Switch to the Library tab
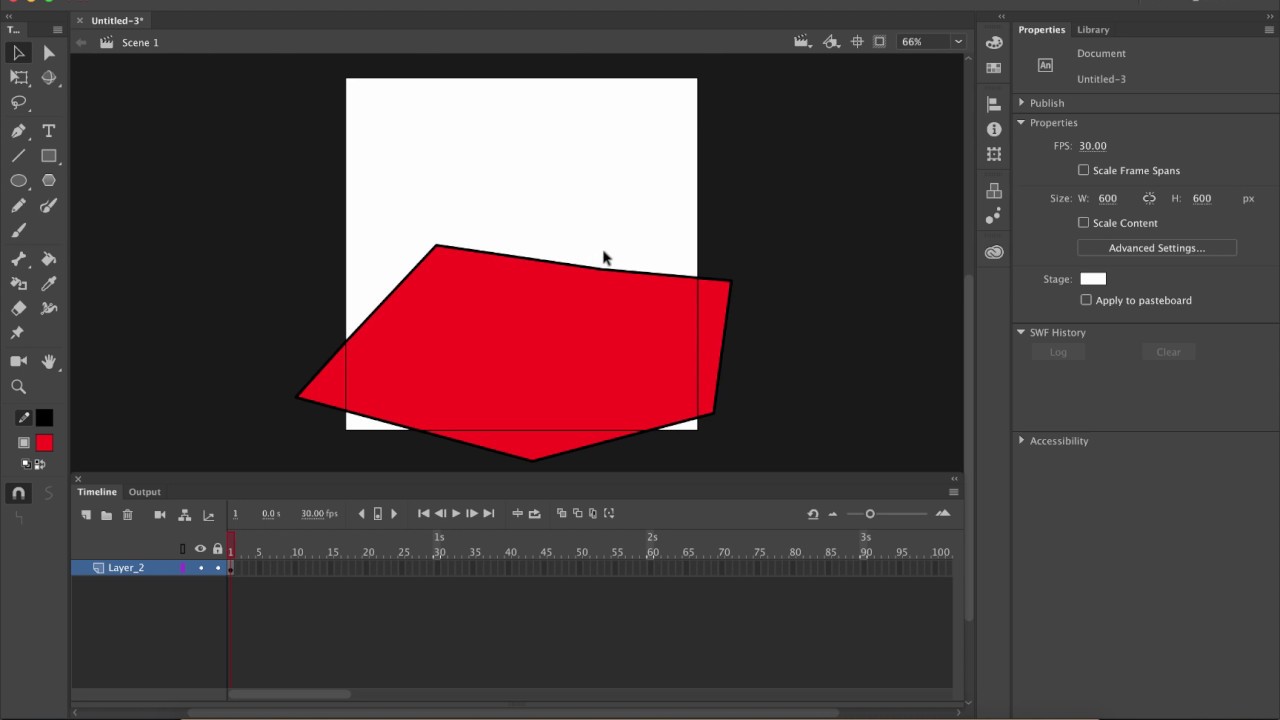 [x=1093, y=30]
